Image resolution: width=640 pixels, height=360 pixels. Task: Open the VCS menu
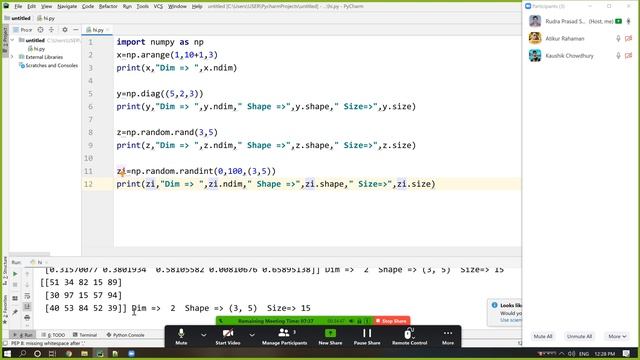[158, 7]
